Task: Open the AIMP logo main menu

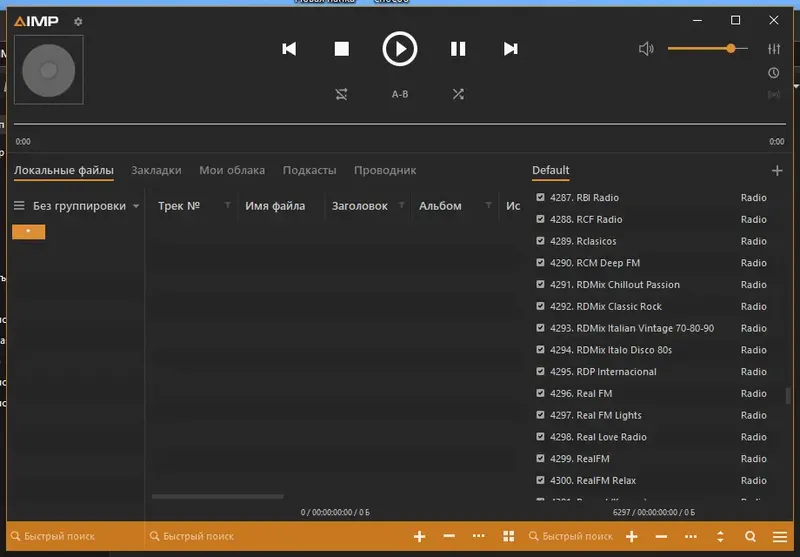Action: click(36, 21)
